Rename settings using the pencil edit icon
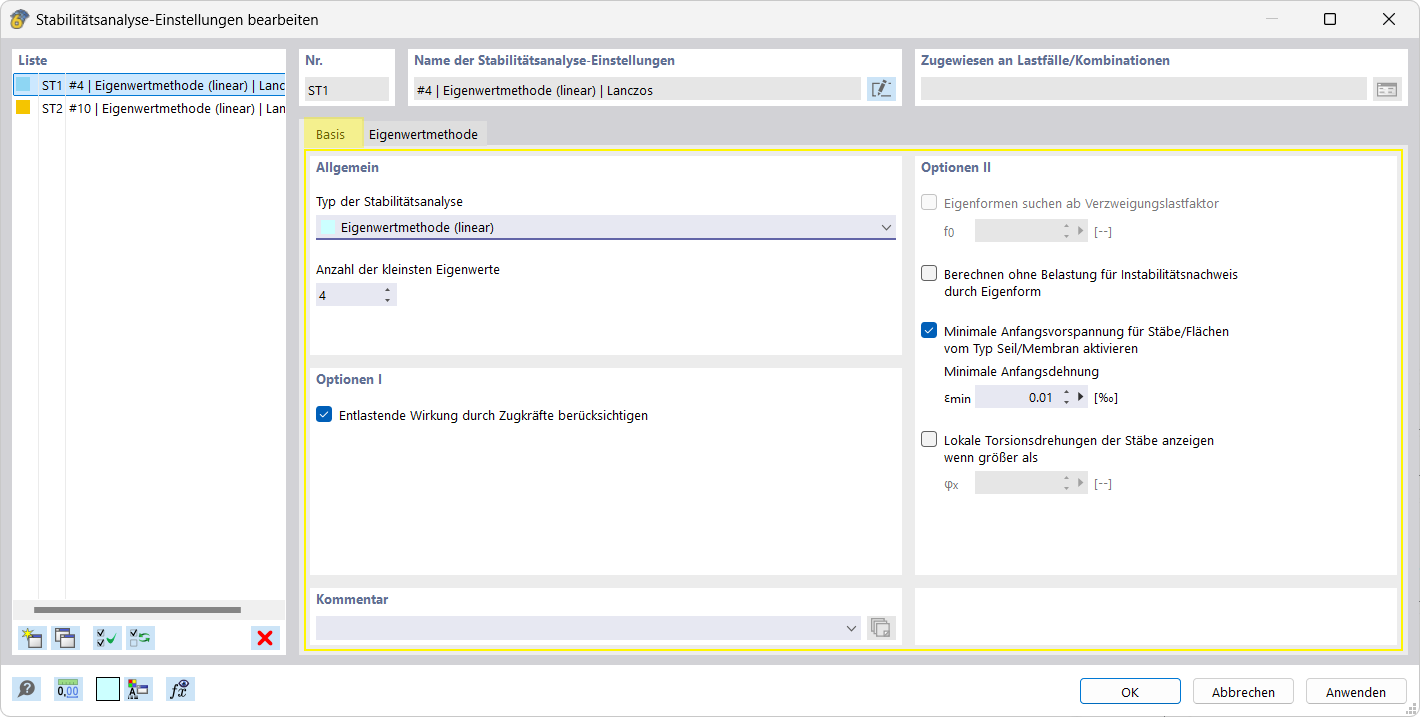The height and width of the screenshot is (717, 1420). pyautogui.click(x=881, y=88)
